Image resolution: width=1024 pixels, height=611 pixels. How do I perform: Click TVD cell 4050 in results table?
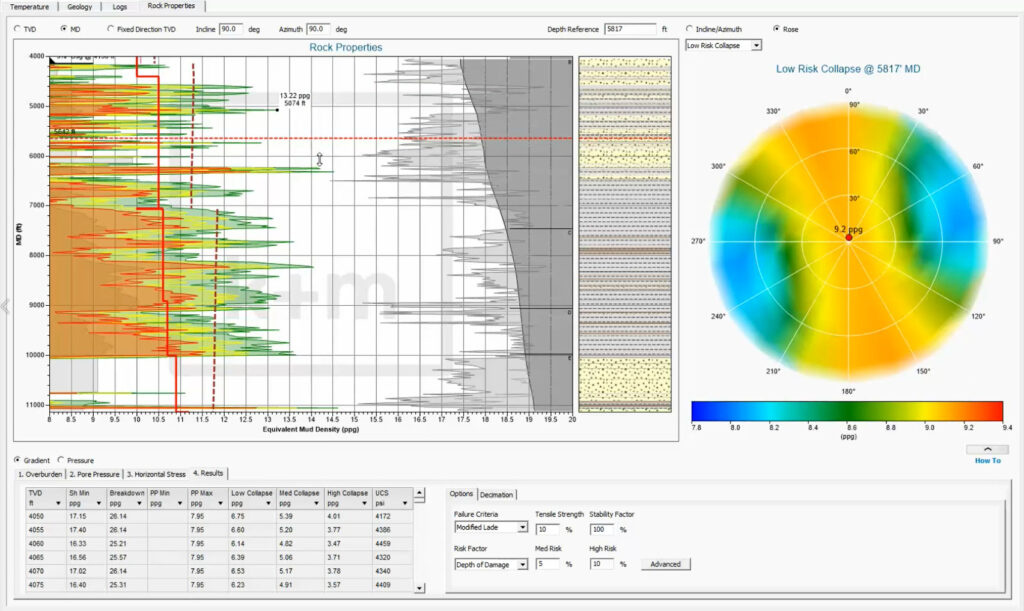[x=46, y=516]
